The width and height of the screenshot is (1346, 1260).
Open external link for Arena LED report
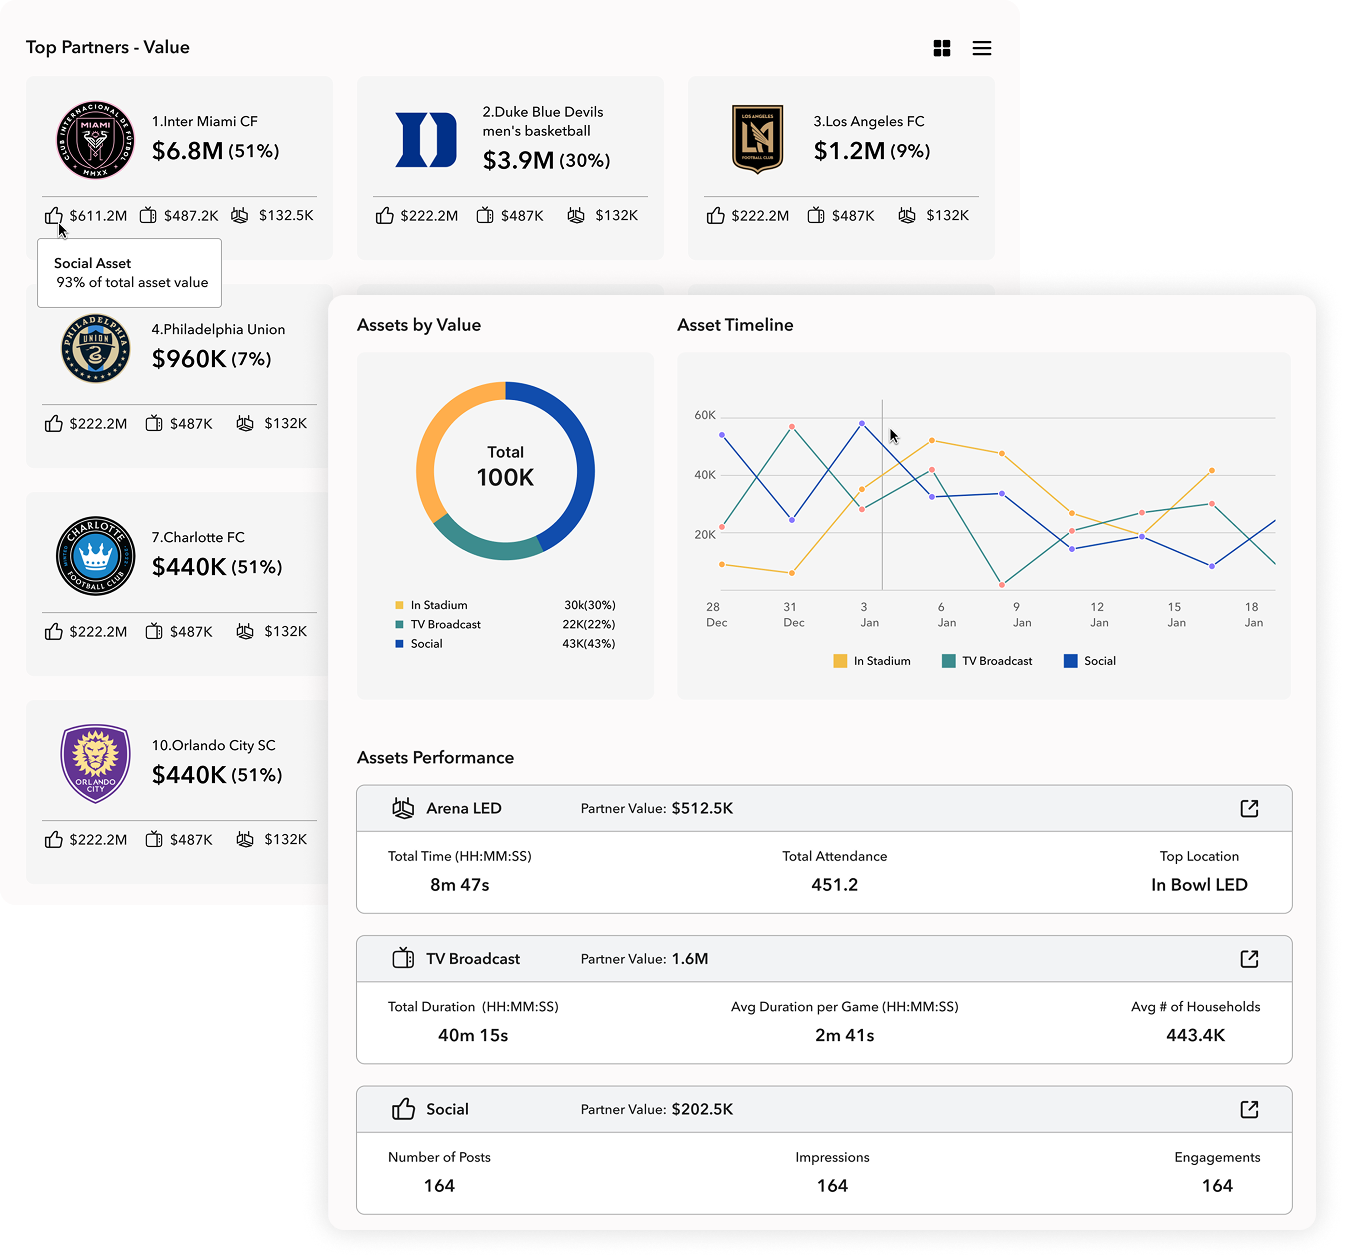pyautogui.click(x=1249, y=808)
